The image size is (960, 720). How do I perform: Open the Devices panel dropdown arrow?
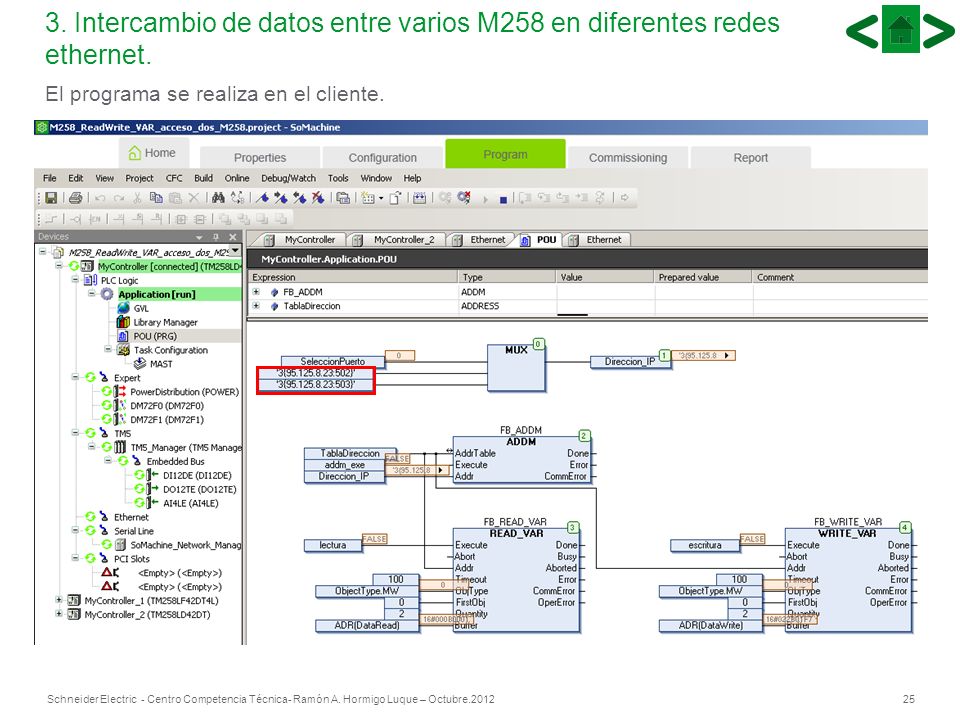[x=199, y=237]
